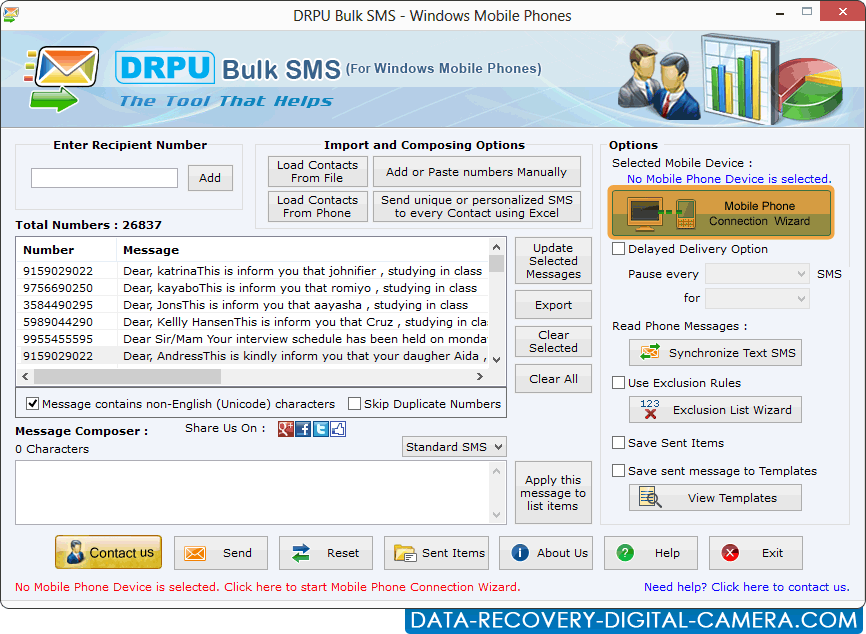This screenshot has width=866, height=634.
Task: Click the horizontal scrollbar thumb of contact list
Action: pyautogui.click(x=128, y=376)
